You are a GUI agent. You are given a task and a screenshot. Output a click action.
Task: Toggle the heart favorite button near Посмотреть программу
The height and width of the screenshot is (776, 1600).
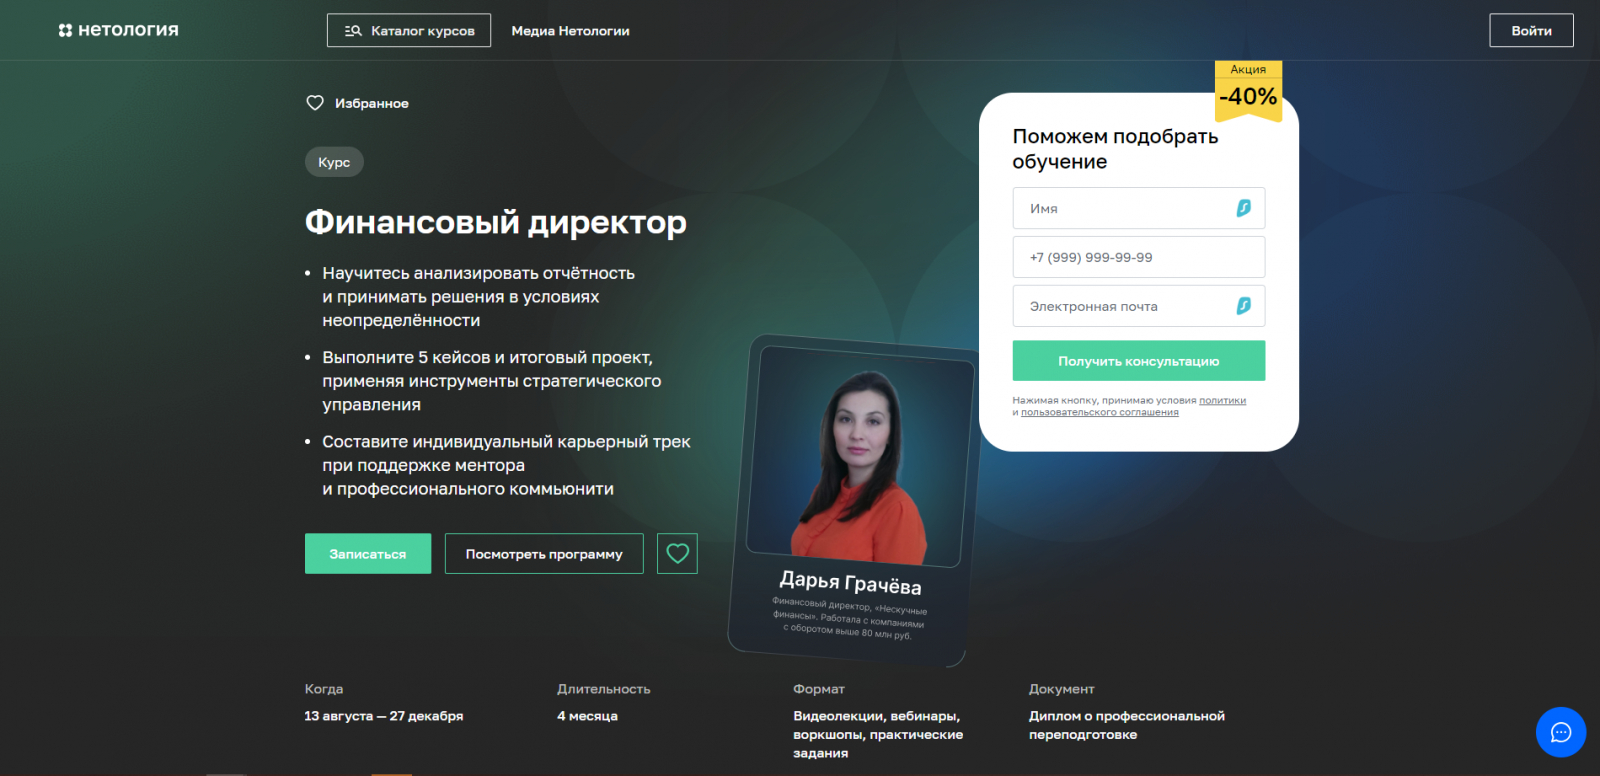[677, 553]
